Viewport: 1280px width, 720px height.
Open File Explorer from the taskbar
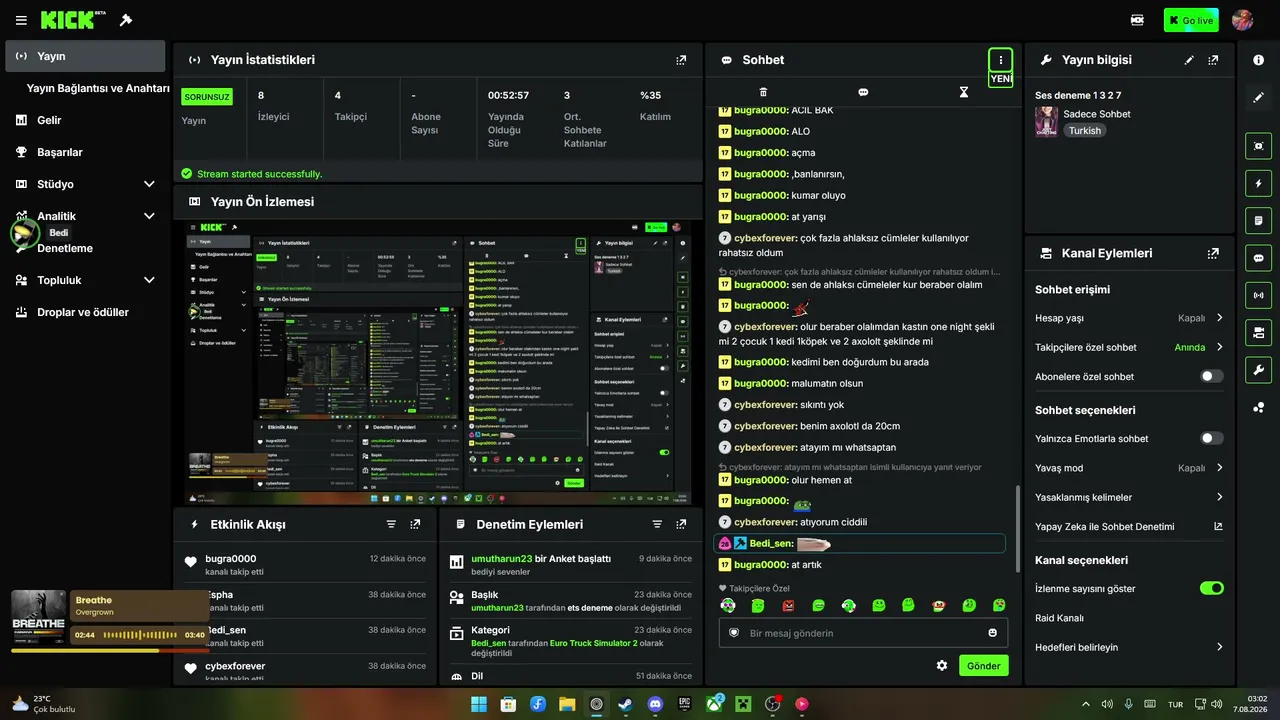coord(567,704)
